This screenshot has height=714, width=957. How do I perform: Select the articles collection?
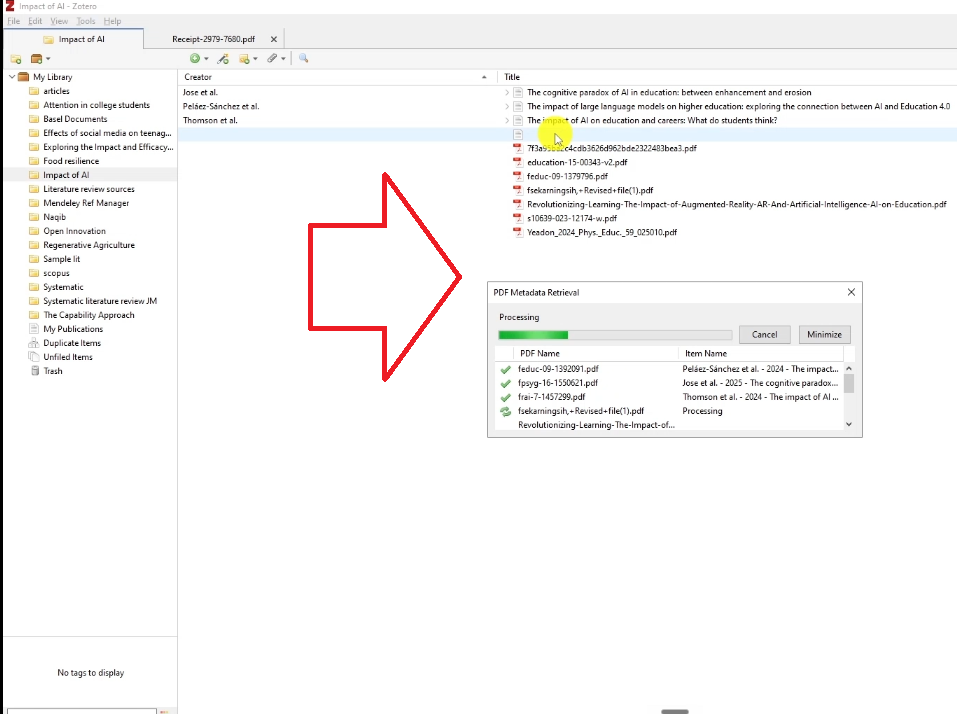(x=56, y=91)
